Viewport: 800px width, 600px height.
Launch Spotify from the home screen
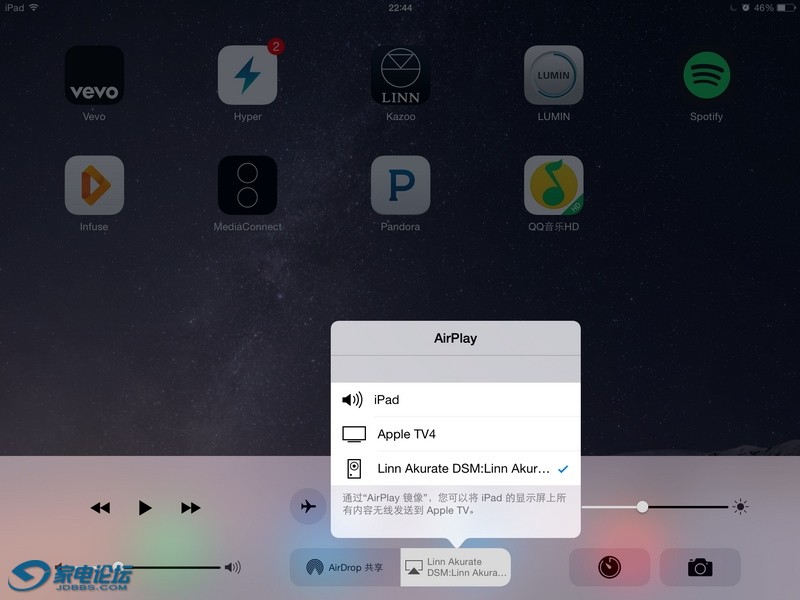(706, 75)
